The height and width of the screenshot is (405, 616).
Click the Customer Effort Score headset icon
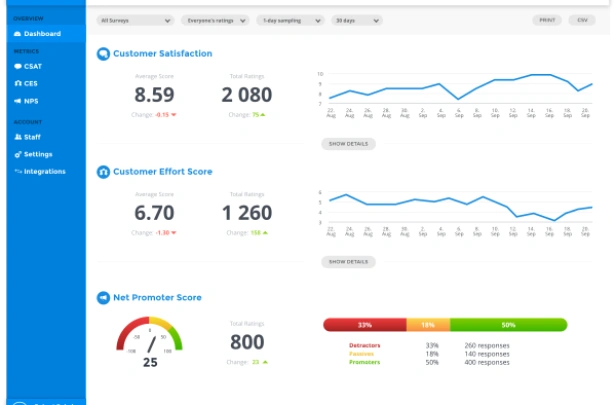pos(103,172)
